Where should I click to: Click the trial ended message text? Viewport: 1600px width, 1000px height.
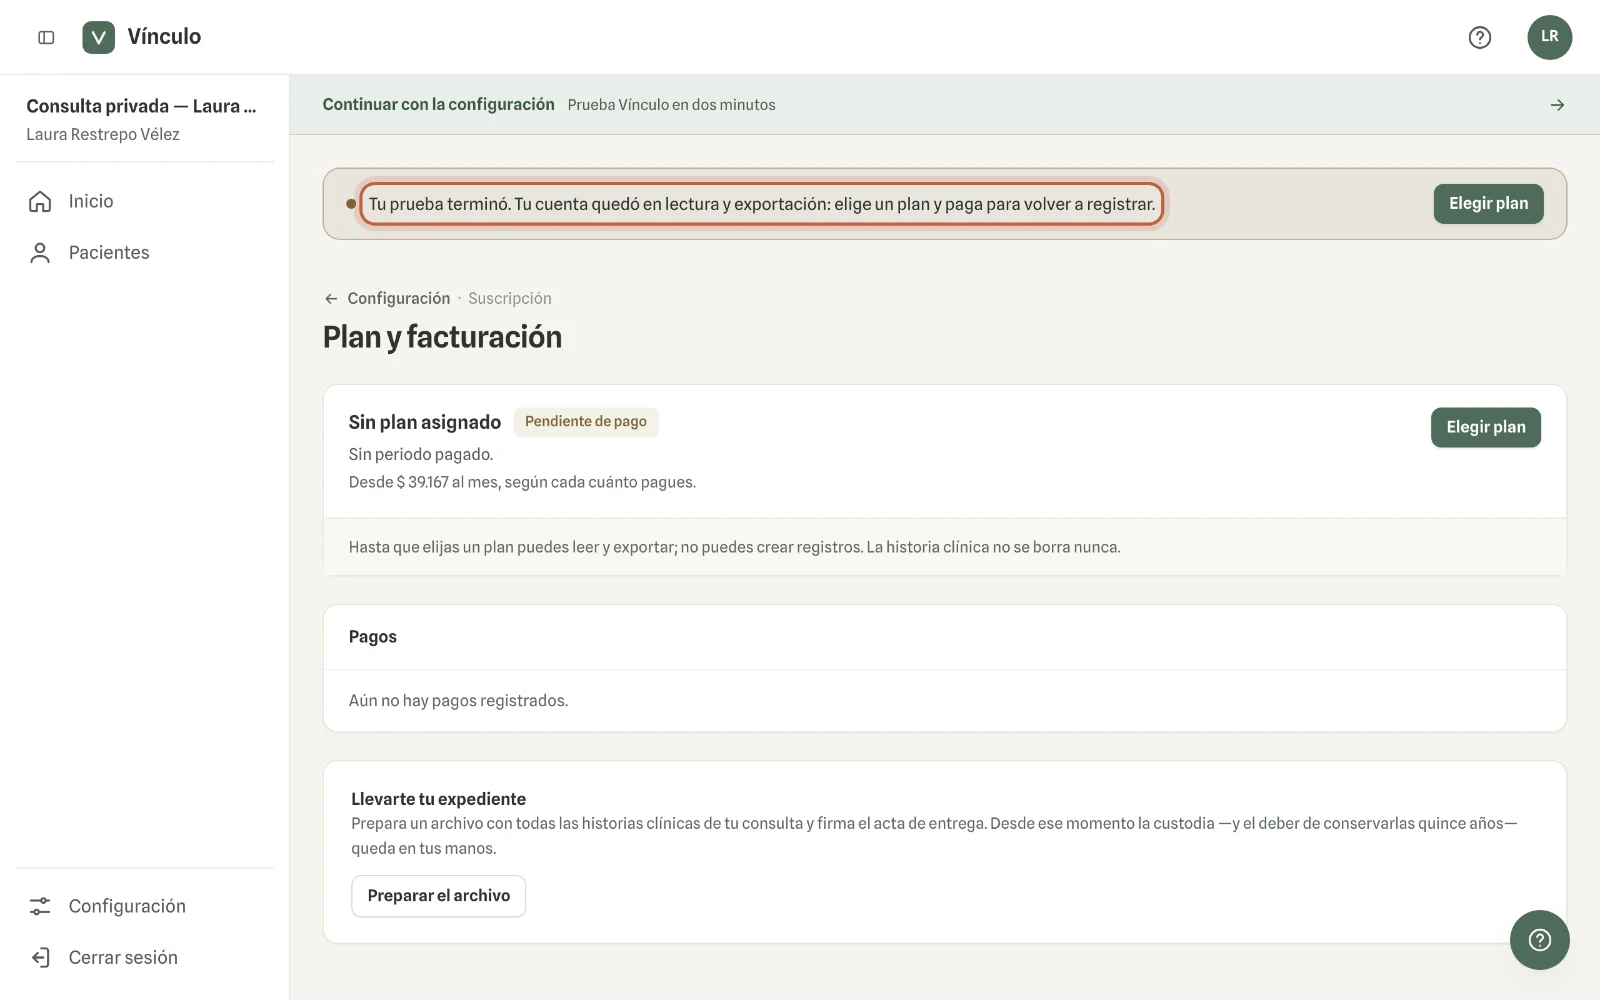761,204
